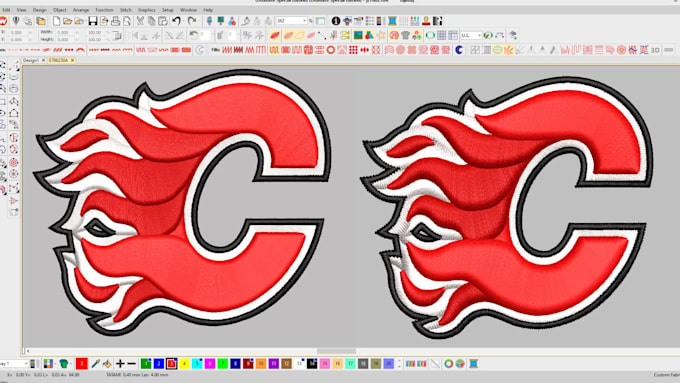Select the arc-shaped outline stitch icon

pyautogui.click(x=80, y=50)
